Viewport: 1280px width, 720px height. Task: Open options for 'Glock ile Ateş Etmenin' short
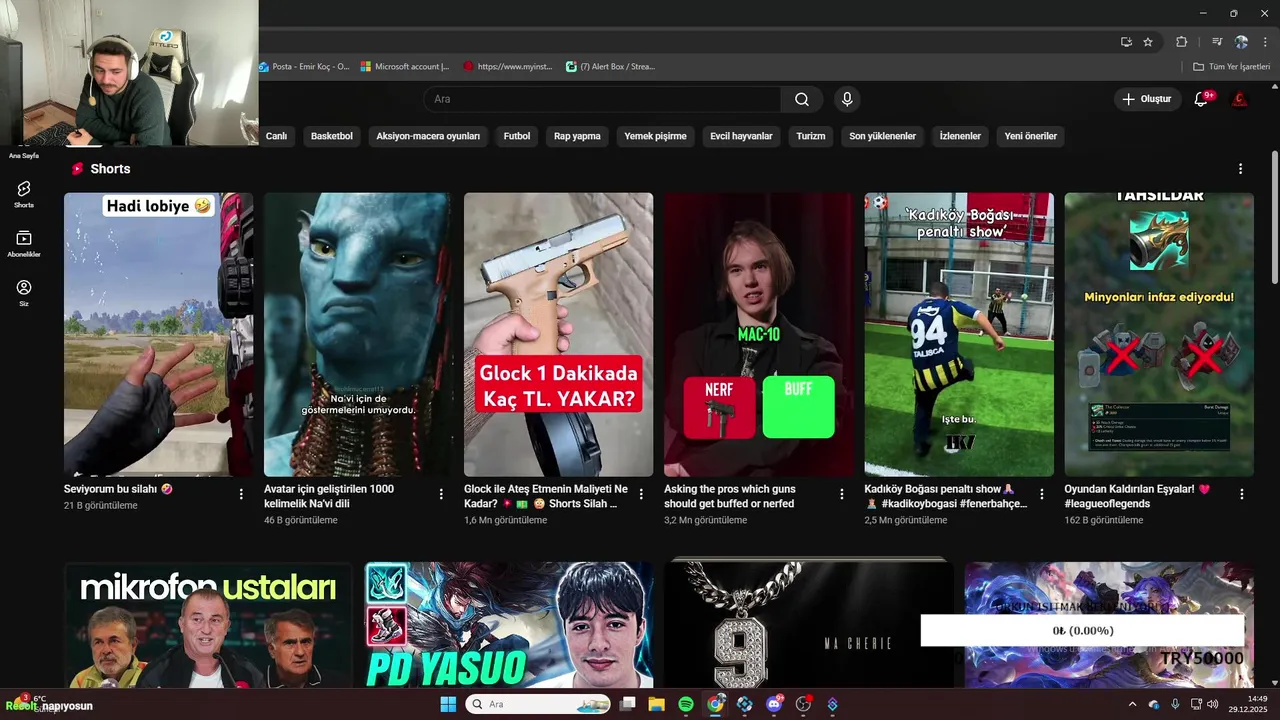tap(641, 494)
